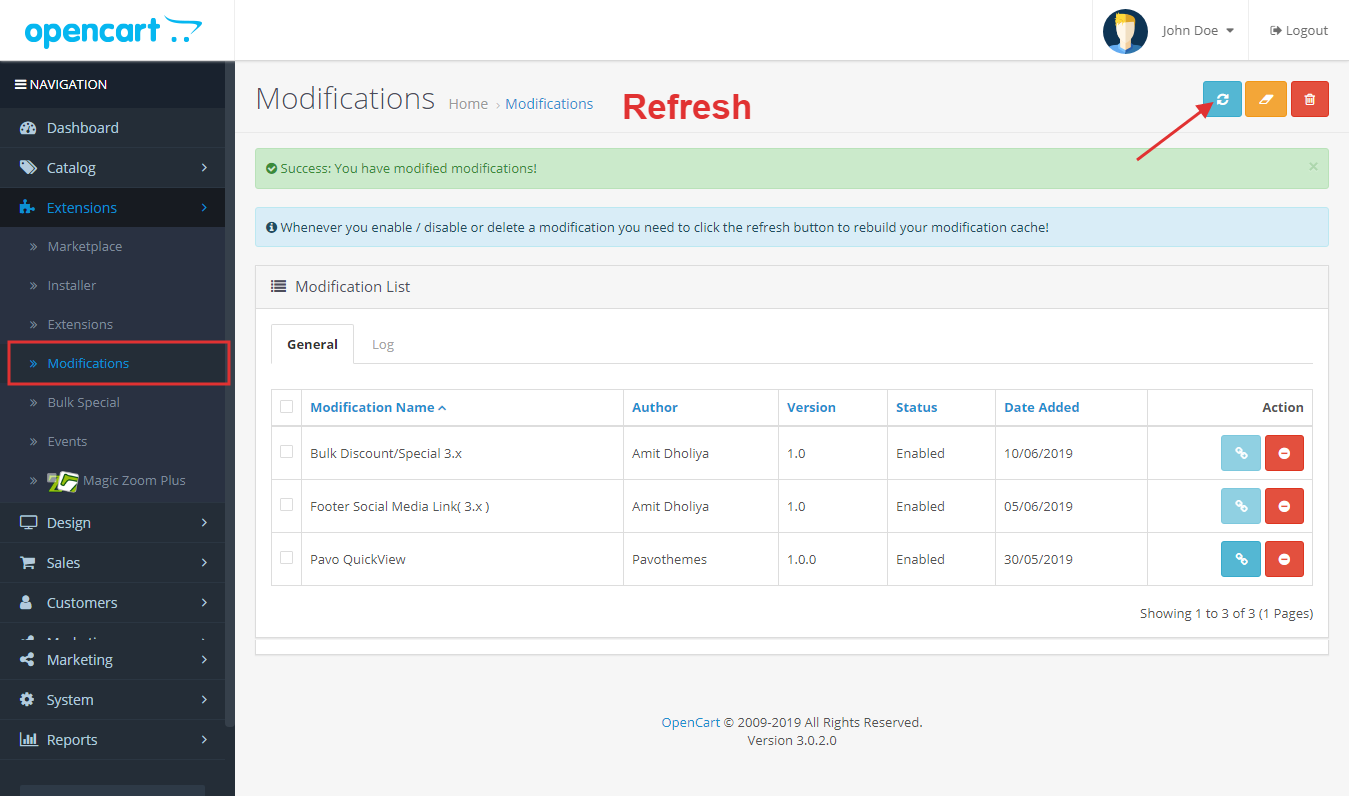
Task: Sort by Author column header
Action: coord(655,407)
